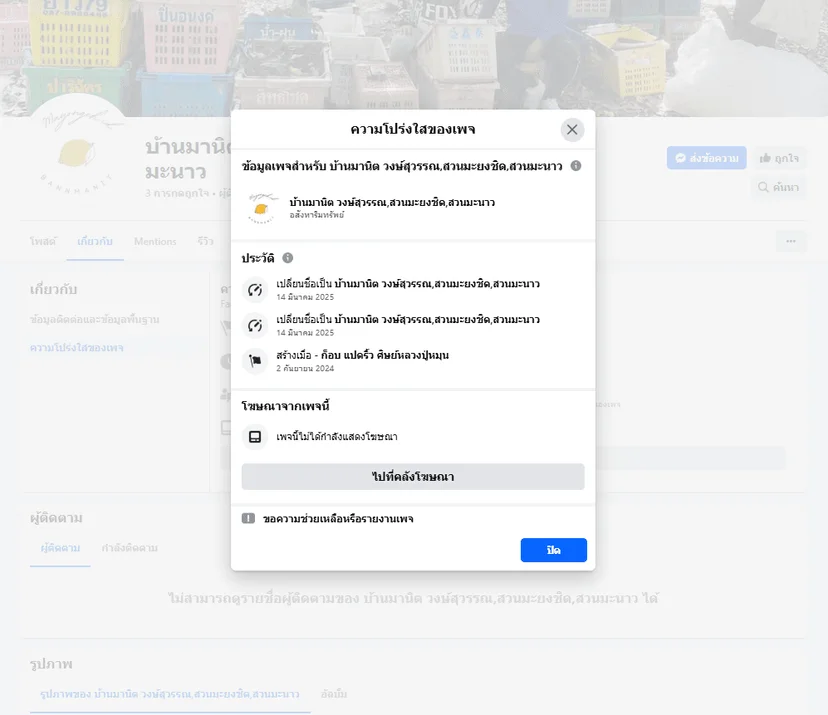
Task: Click the blue ปิด button
Action: click(553, 550)
